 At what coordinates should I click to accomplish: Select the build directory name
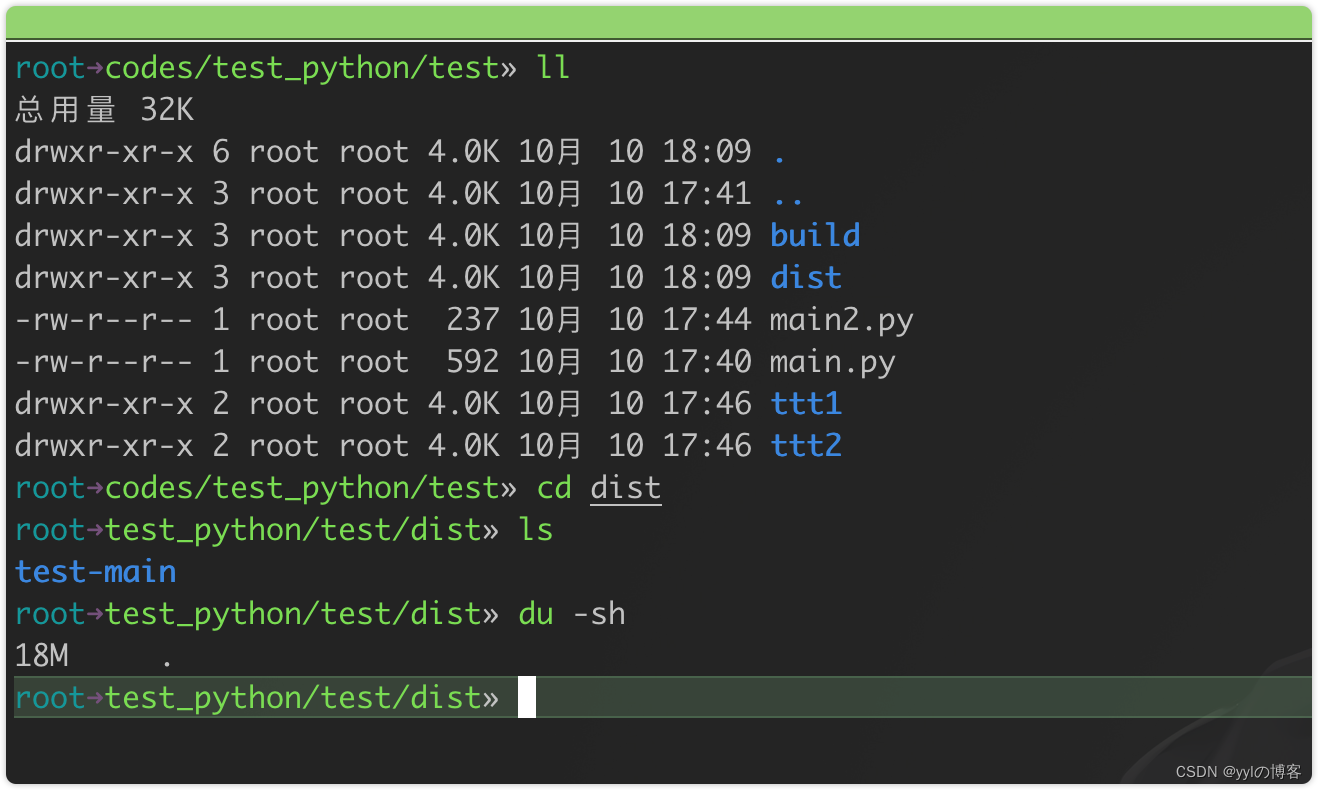(x=815, y=235)
